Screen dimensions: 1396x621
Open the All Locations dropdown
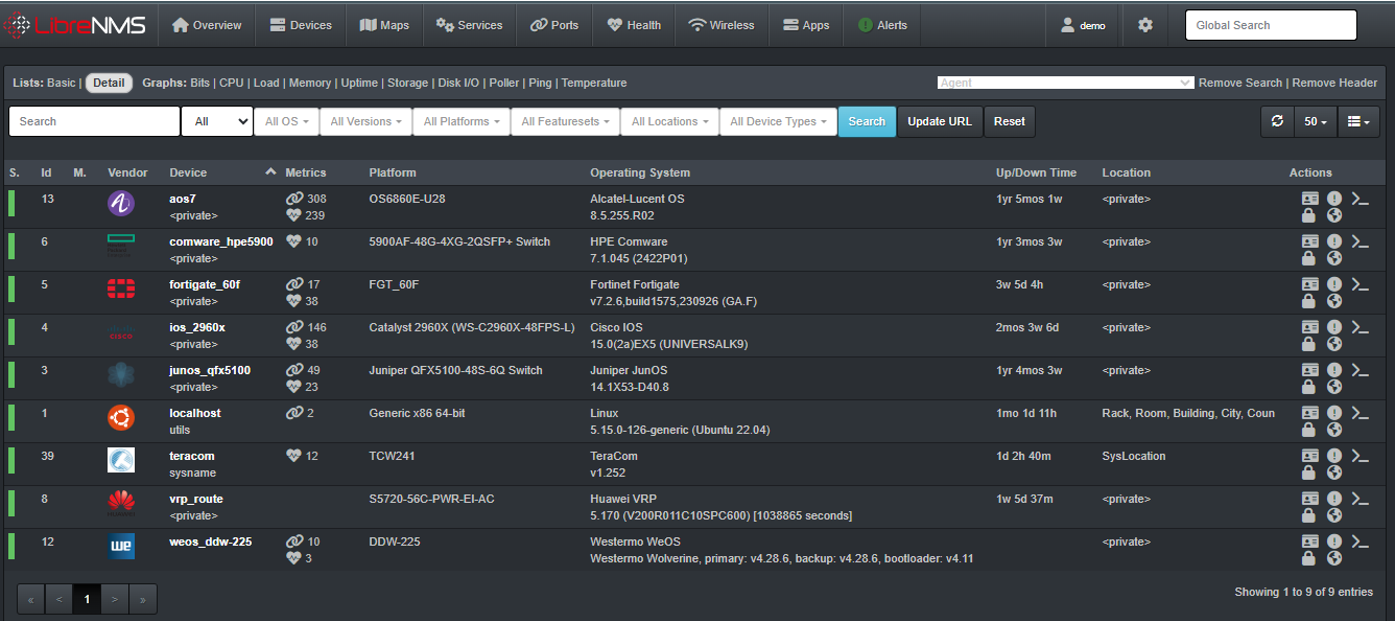[669, 121]
